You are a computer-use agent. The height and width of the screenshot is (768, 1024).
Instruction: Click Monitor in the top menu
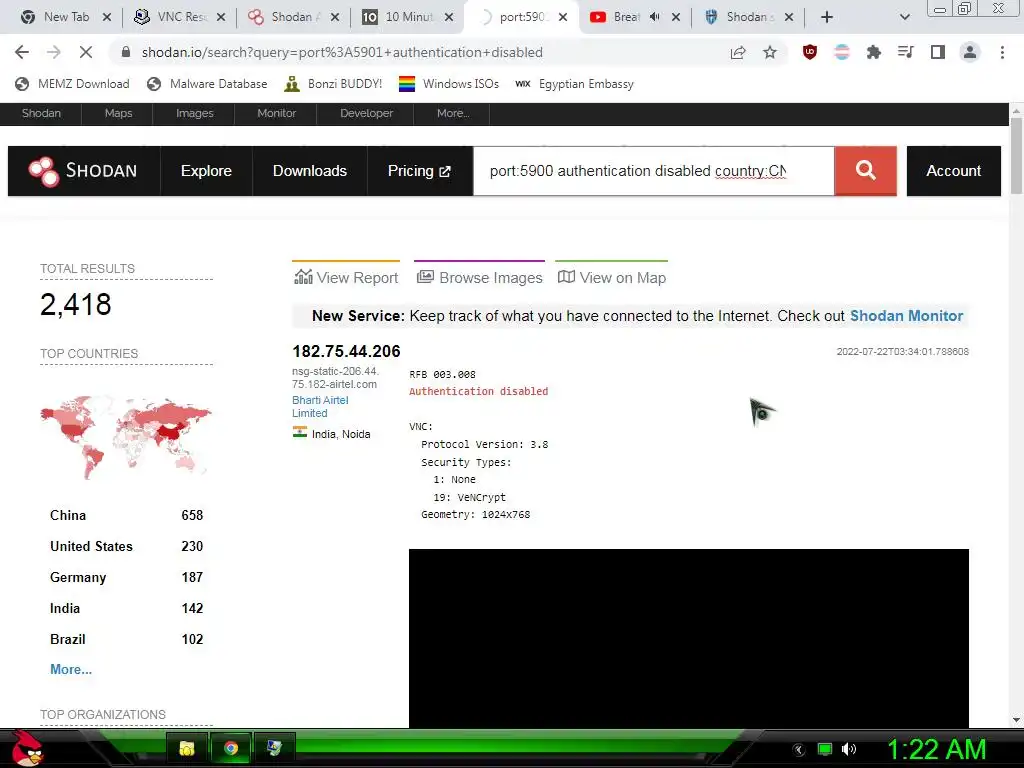click(x=276, y=113)
